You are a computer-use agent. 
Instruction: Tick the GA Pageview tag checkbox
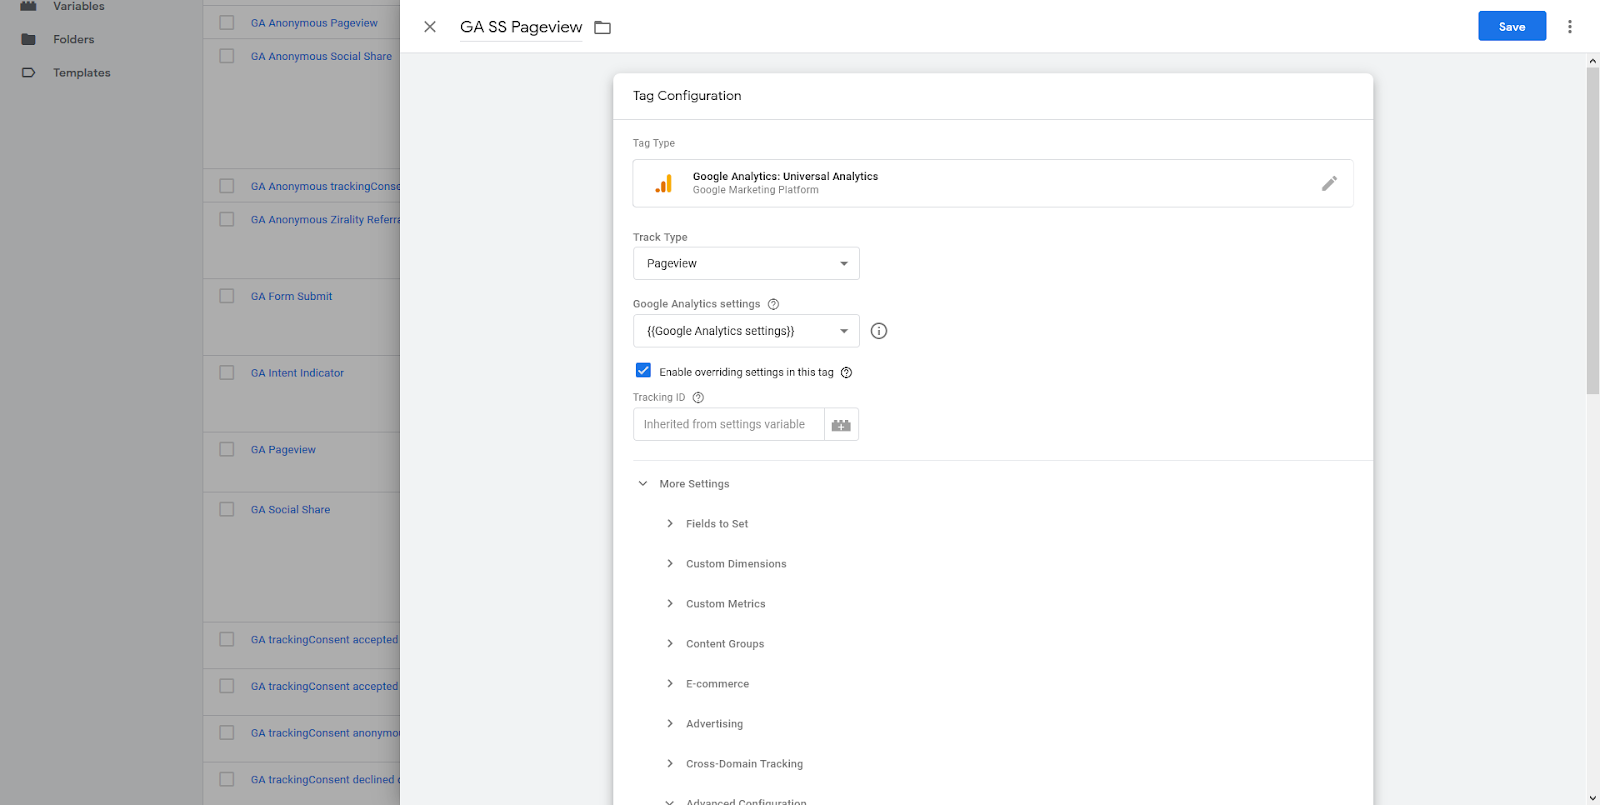[x=227, y=450]
